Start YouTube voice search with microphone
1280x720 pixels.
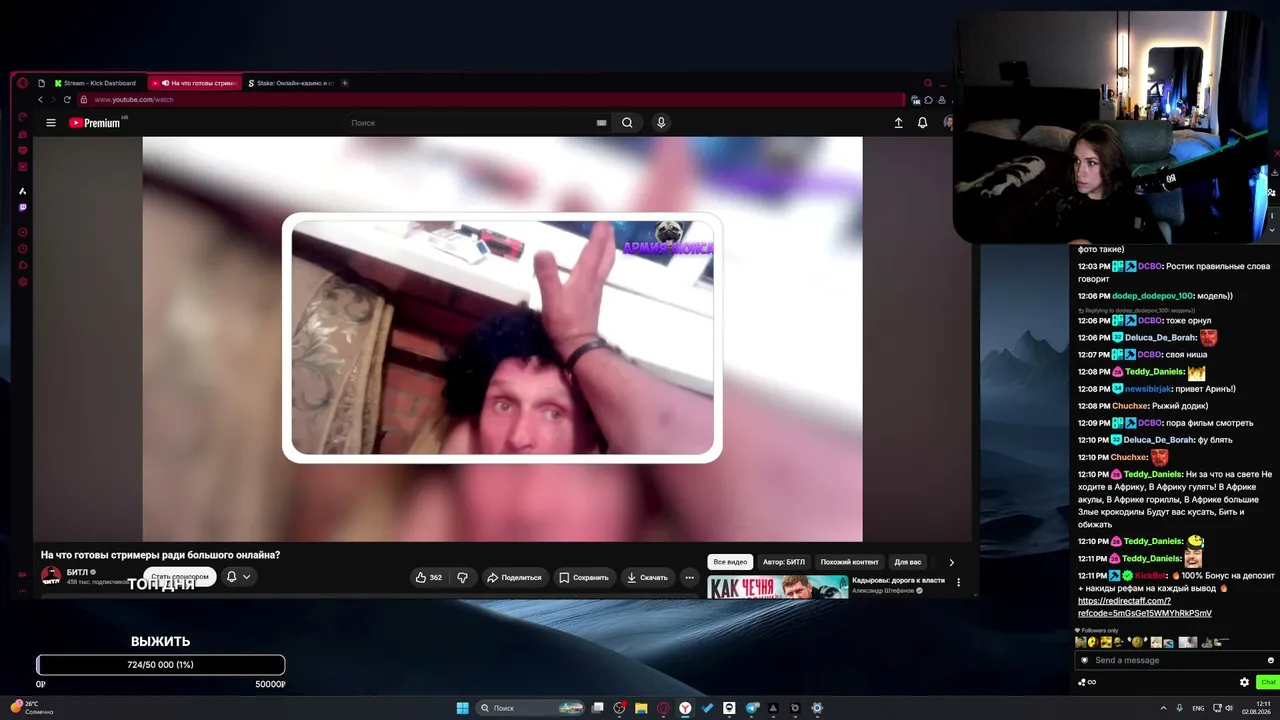pyautogui.click(x=660, y=123)
